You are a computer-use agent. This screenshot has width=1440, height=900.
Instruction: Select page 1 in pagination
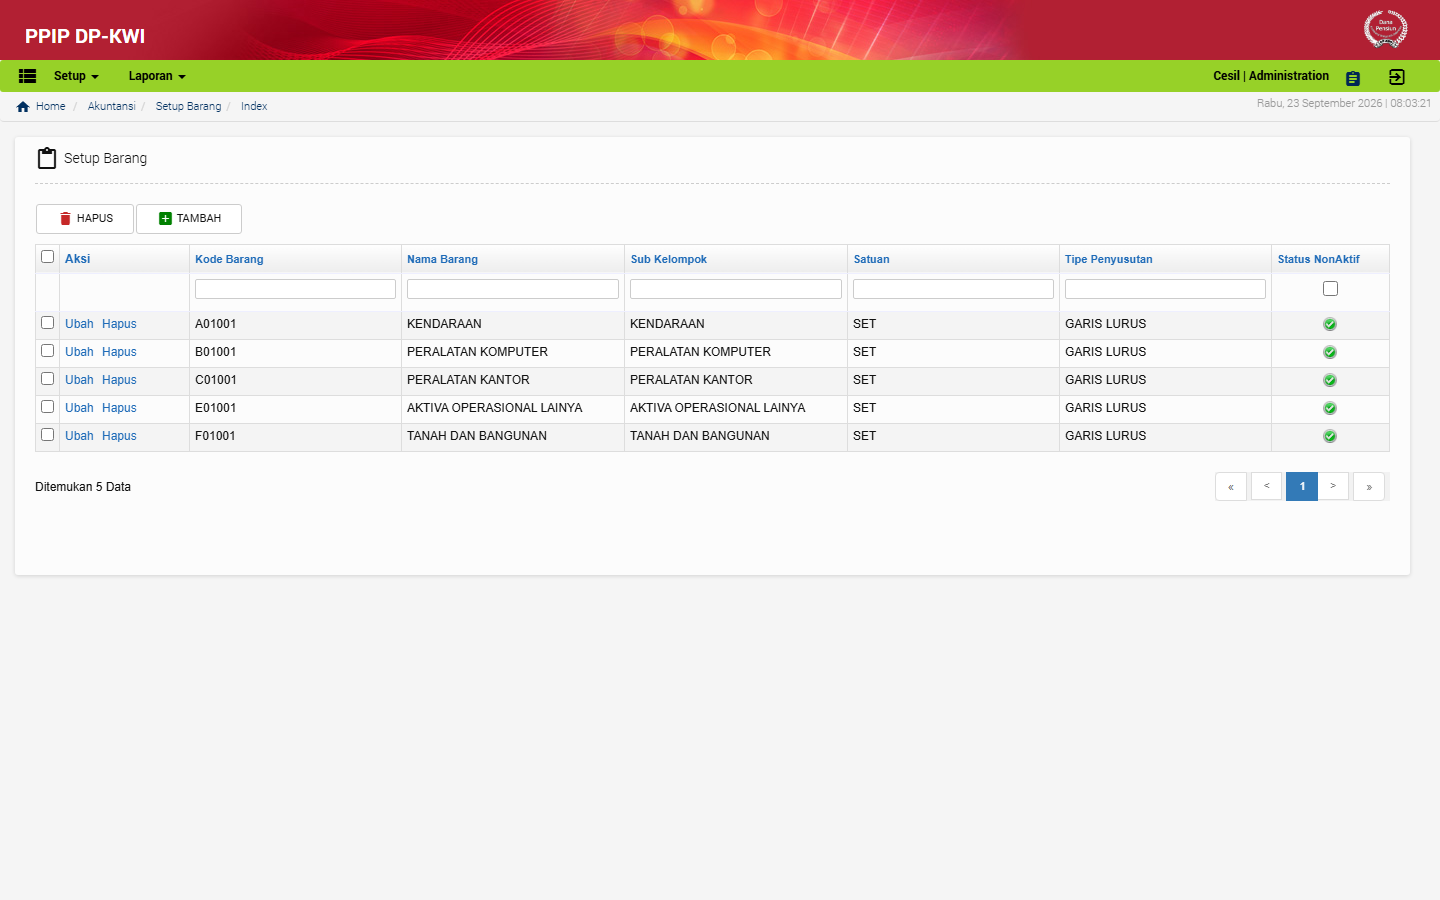click(x=1302, y=487)
